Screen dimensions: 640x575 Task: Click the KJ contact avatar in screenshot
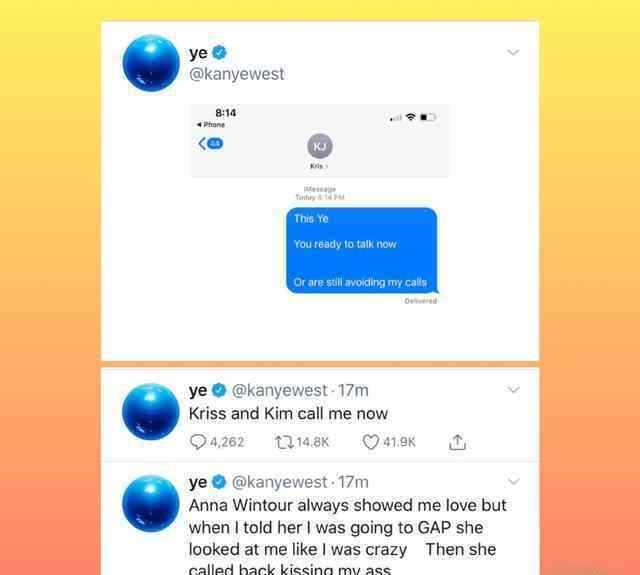pos(320,146)
